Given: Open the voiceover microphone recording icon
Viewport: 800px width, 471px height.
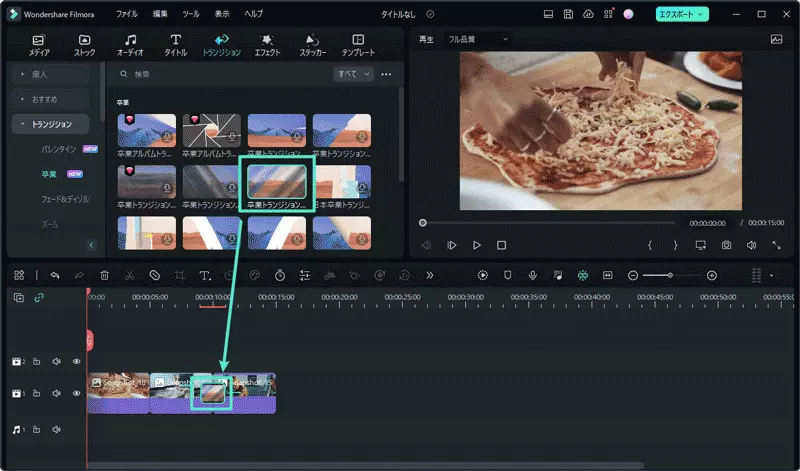Looking at the screenshot, I should 532,275.
